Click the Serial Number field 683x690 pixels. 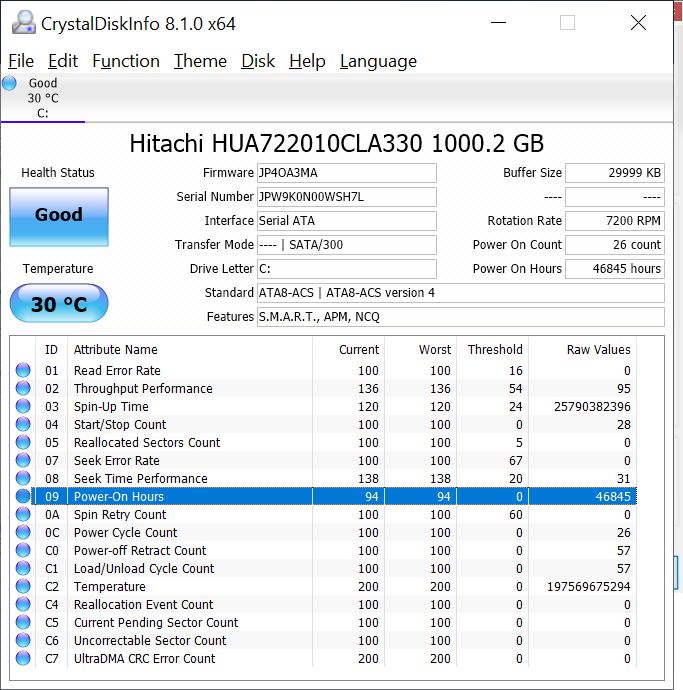click(x=347, y=197)
